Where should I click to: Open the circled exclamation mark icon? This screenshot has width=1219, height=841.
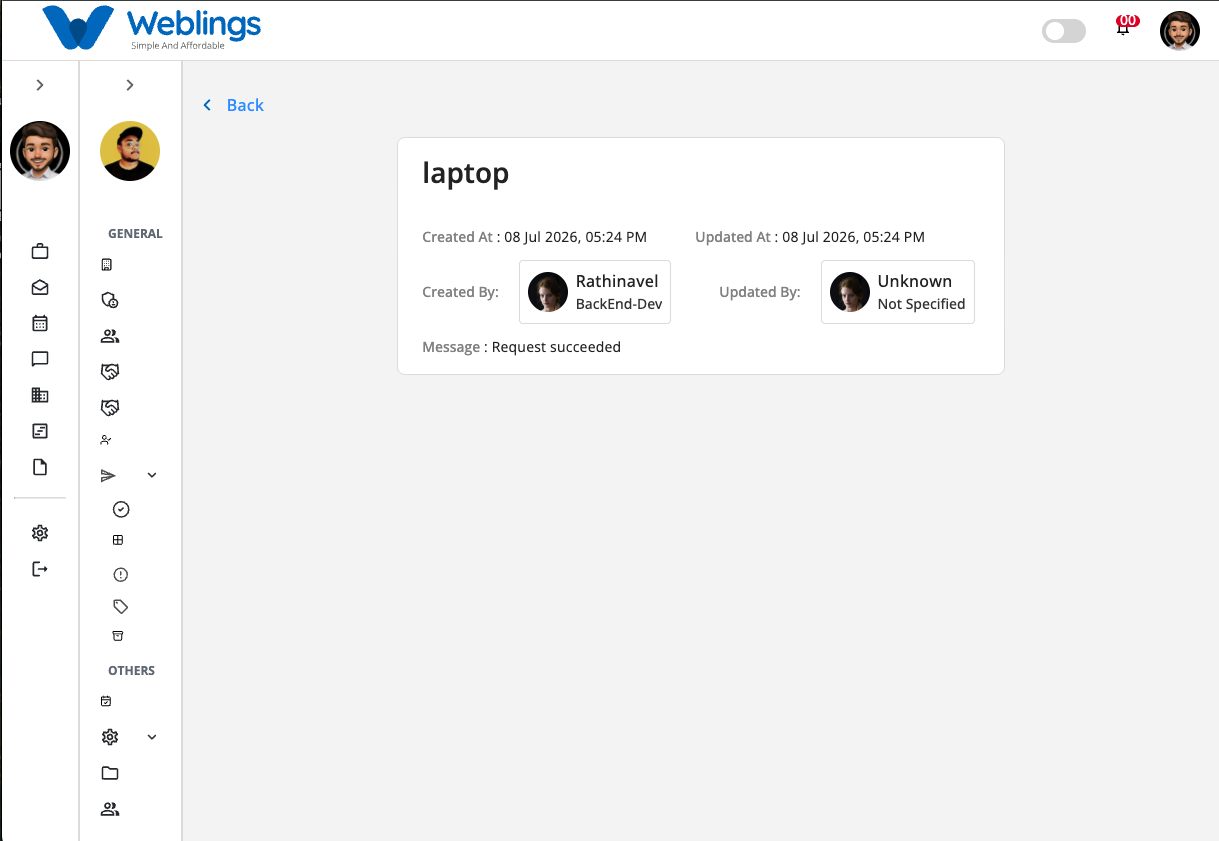[121, 575]
